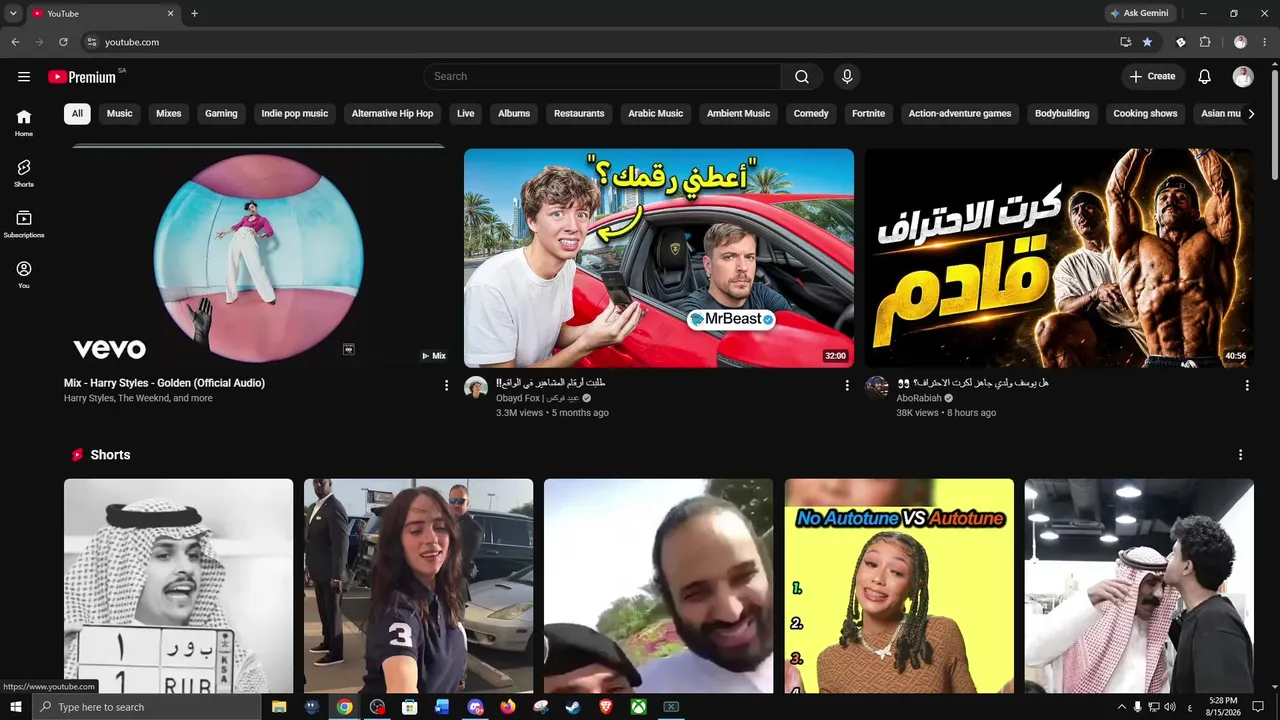Reload the page in Chrome
This screenshot has height=720, width=1280.
[x=63, y=42]
